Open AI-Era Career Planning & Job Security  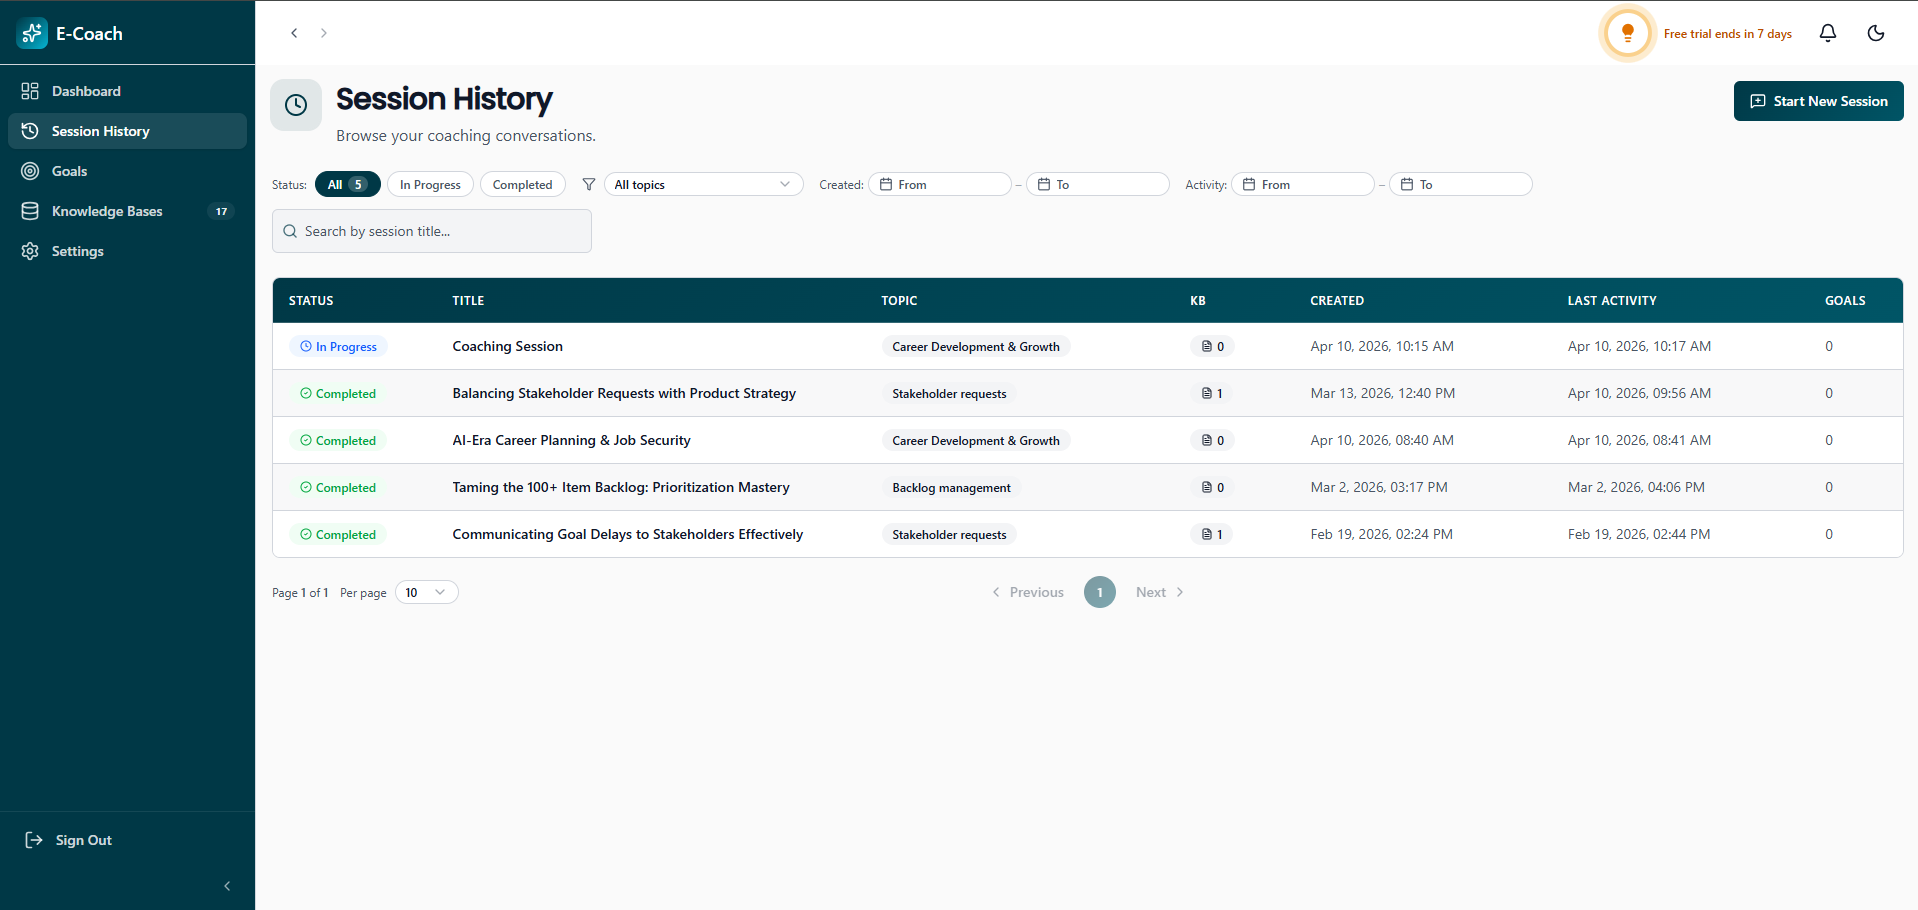[571, 440]
